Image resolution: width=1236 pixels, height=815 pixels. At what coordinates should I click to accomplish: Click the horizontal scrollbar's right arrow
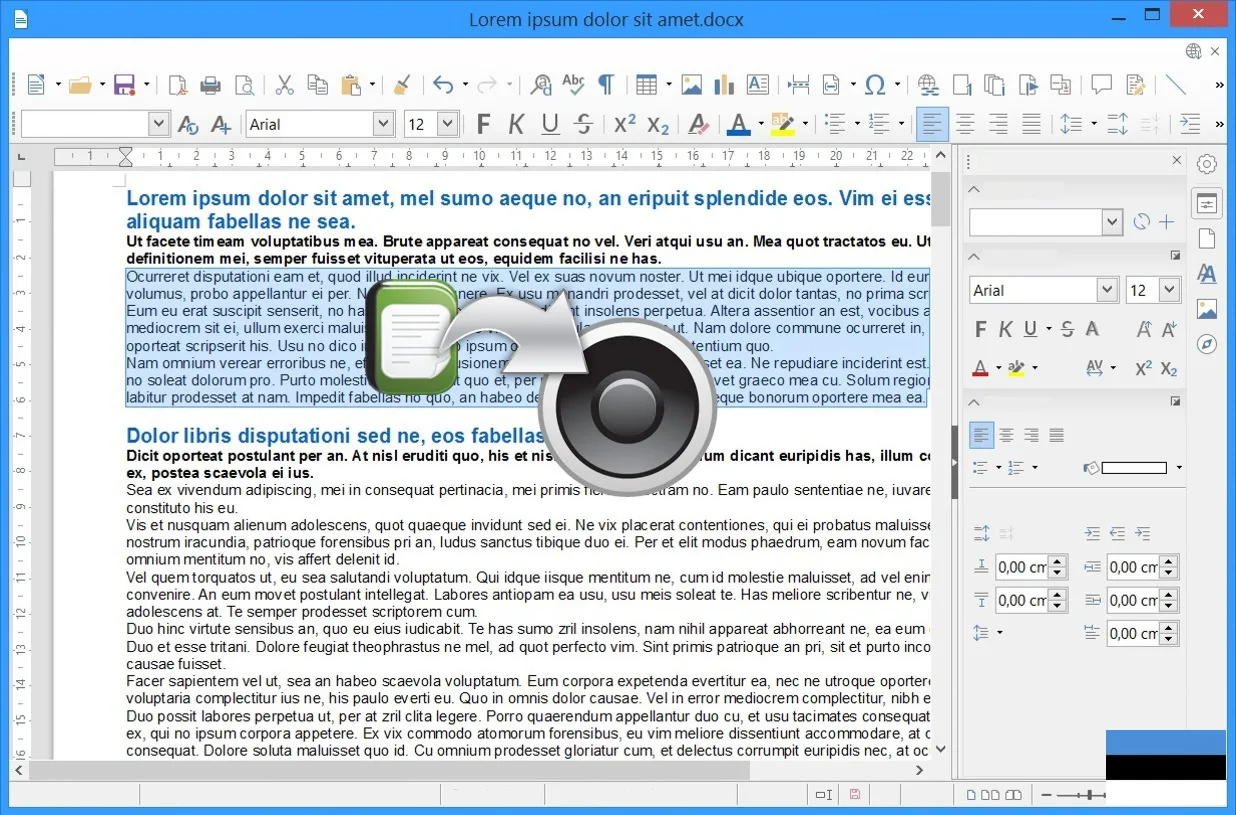(920, 770)
